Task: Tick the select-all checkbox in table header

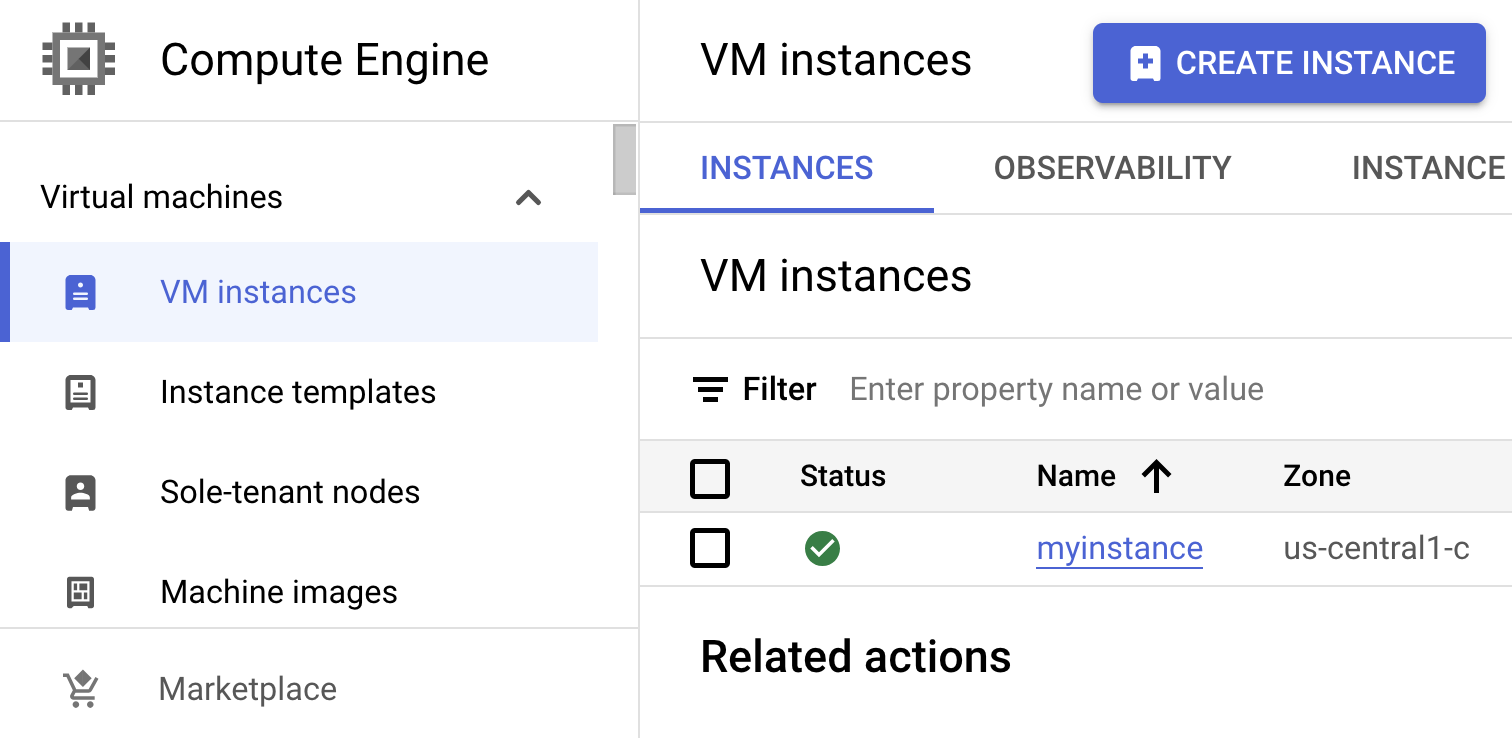Action: pyautogui.click(x=710, y=479)
